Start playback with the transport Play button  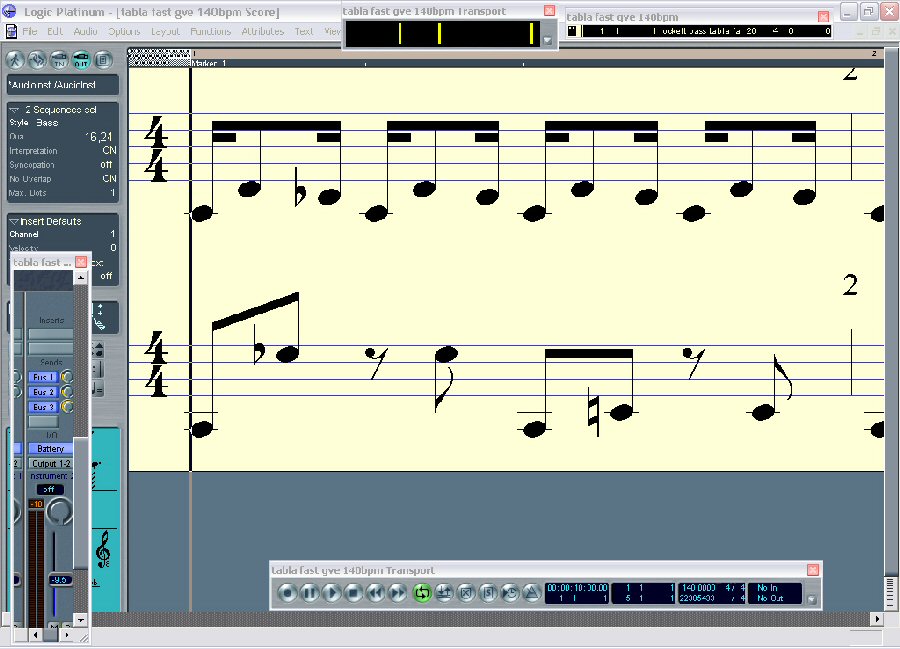[x=332, y=593]
